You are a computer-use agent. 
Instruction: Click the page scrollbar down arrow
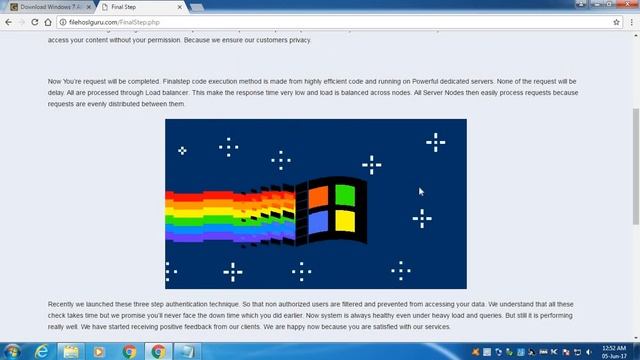click(x=636, y=338)
